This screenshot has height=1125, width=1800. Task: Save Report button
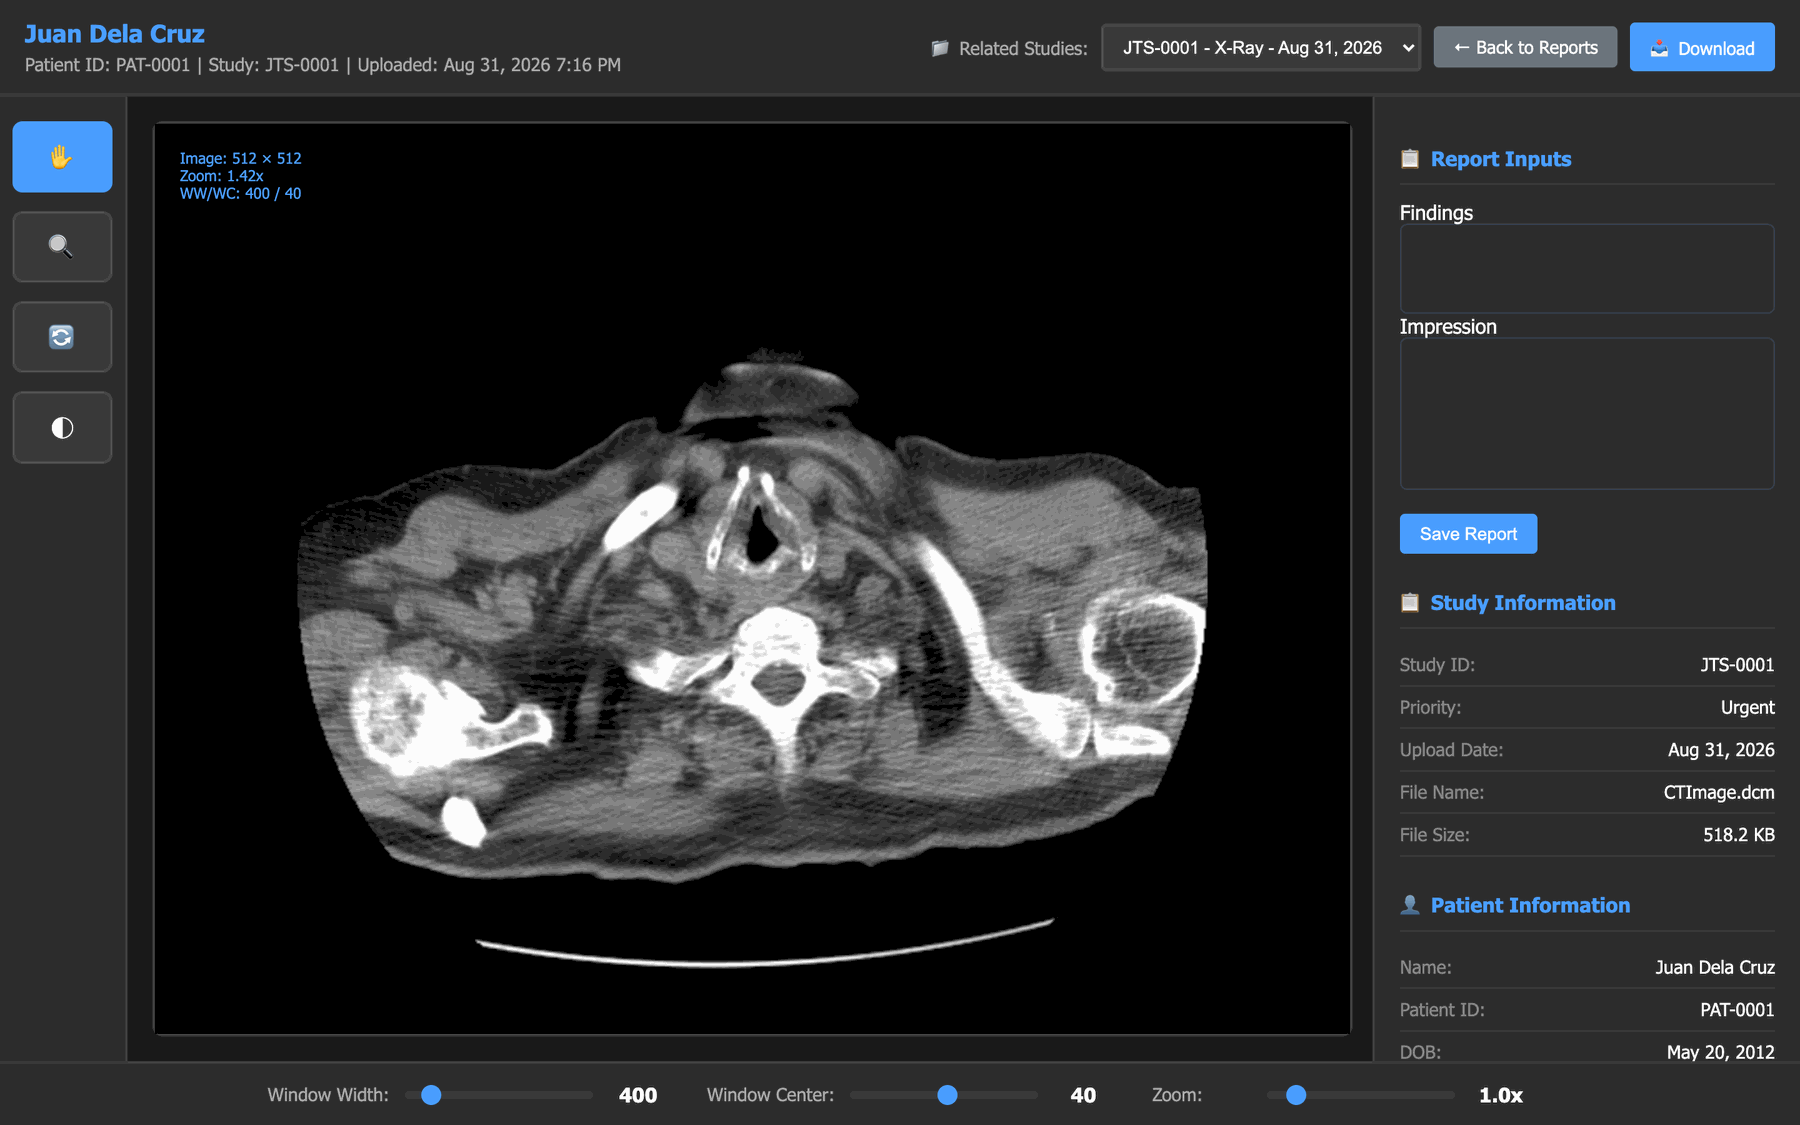click(x=1468, y=534)
